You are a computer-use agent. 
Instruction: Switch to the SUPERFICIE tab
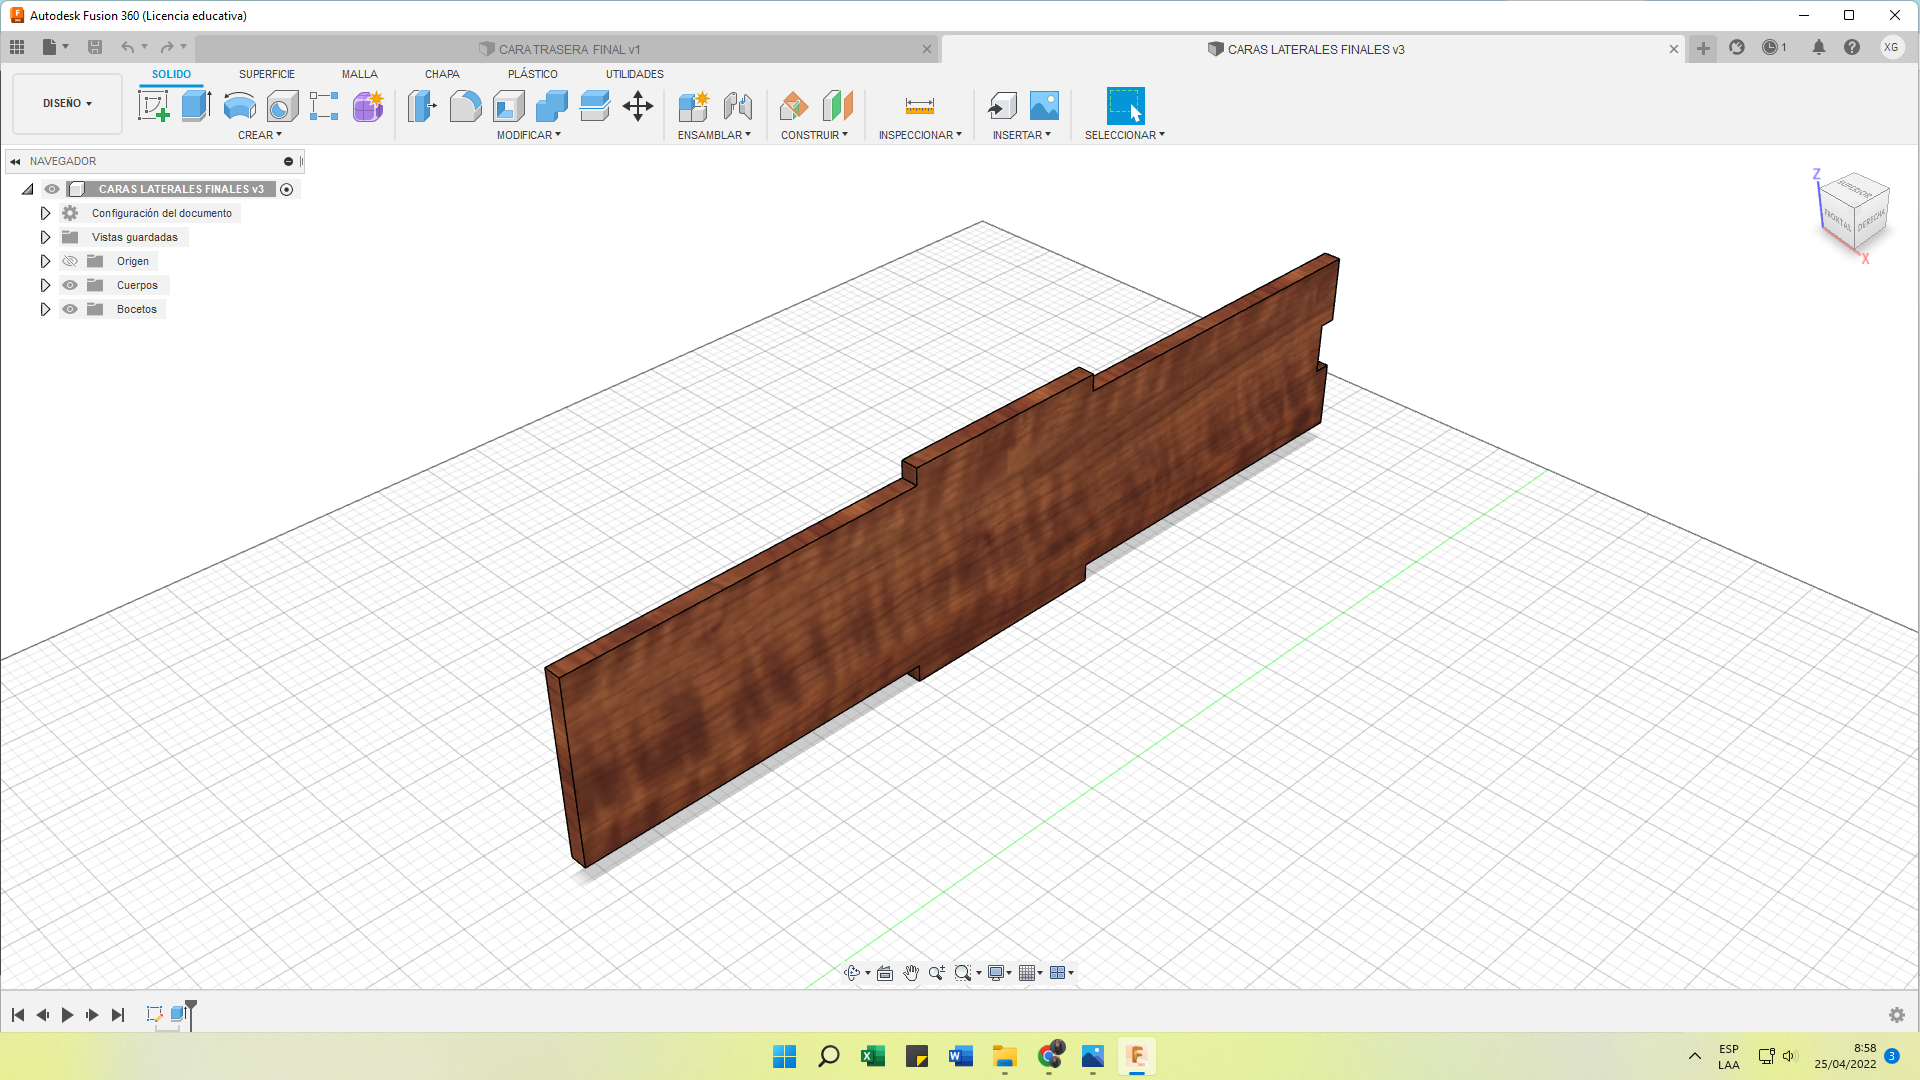266,74
